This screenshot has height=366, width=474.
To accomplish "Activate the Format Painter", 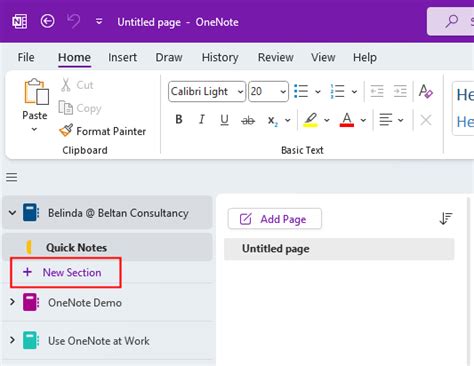I will coord(102,131).
